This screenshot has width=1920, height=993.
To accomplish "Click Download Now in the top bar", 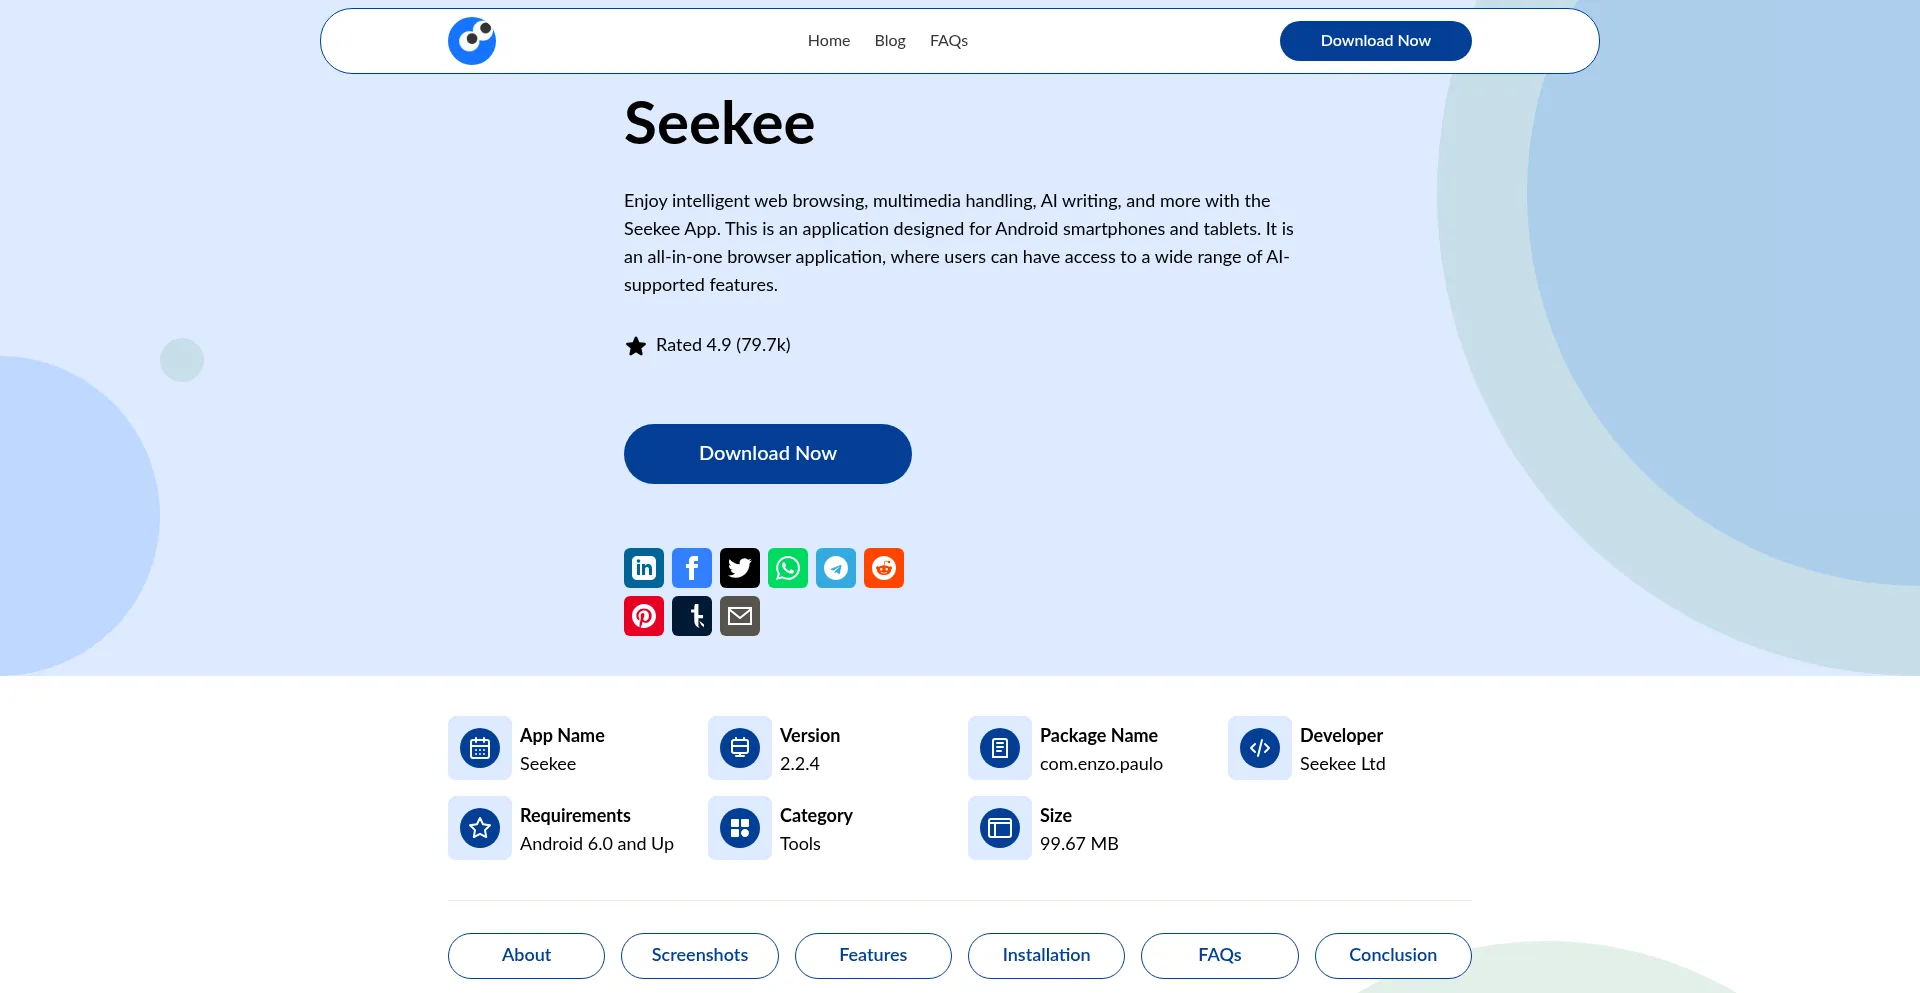I will 1375,40.
